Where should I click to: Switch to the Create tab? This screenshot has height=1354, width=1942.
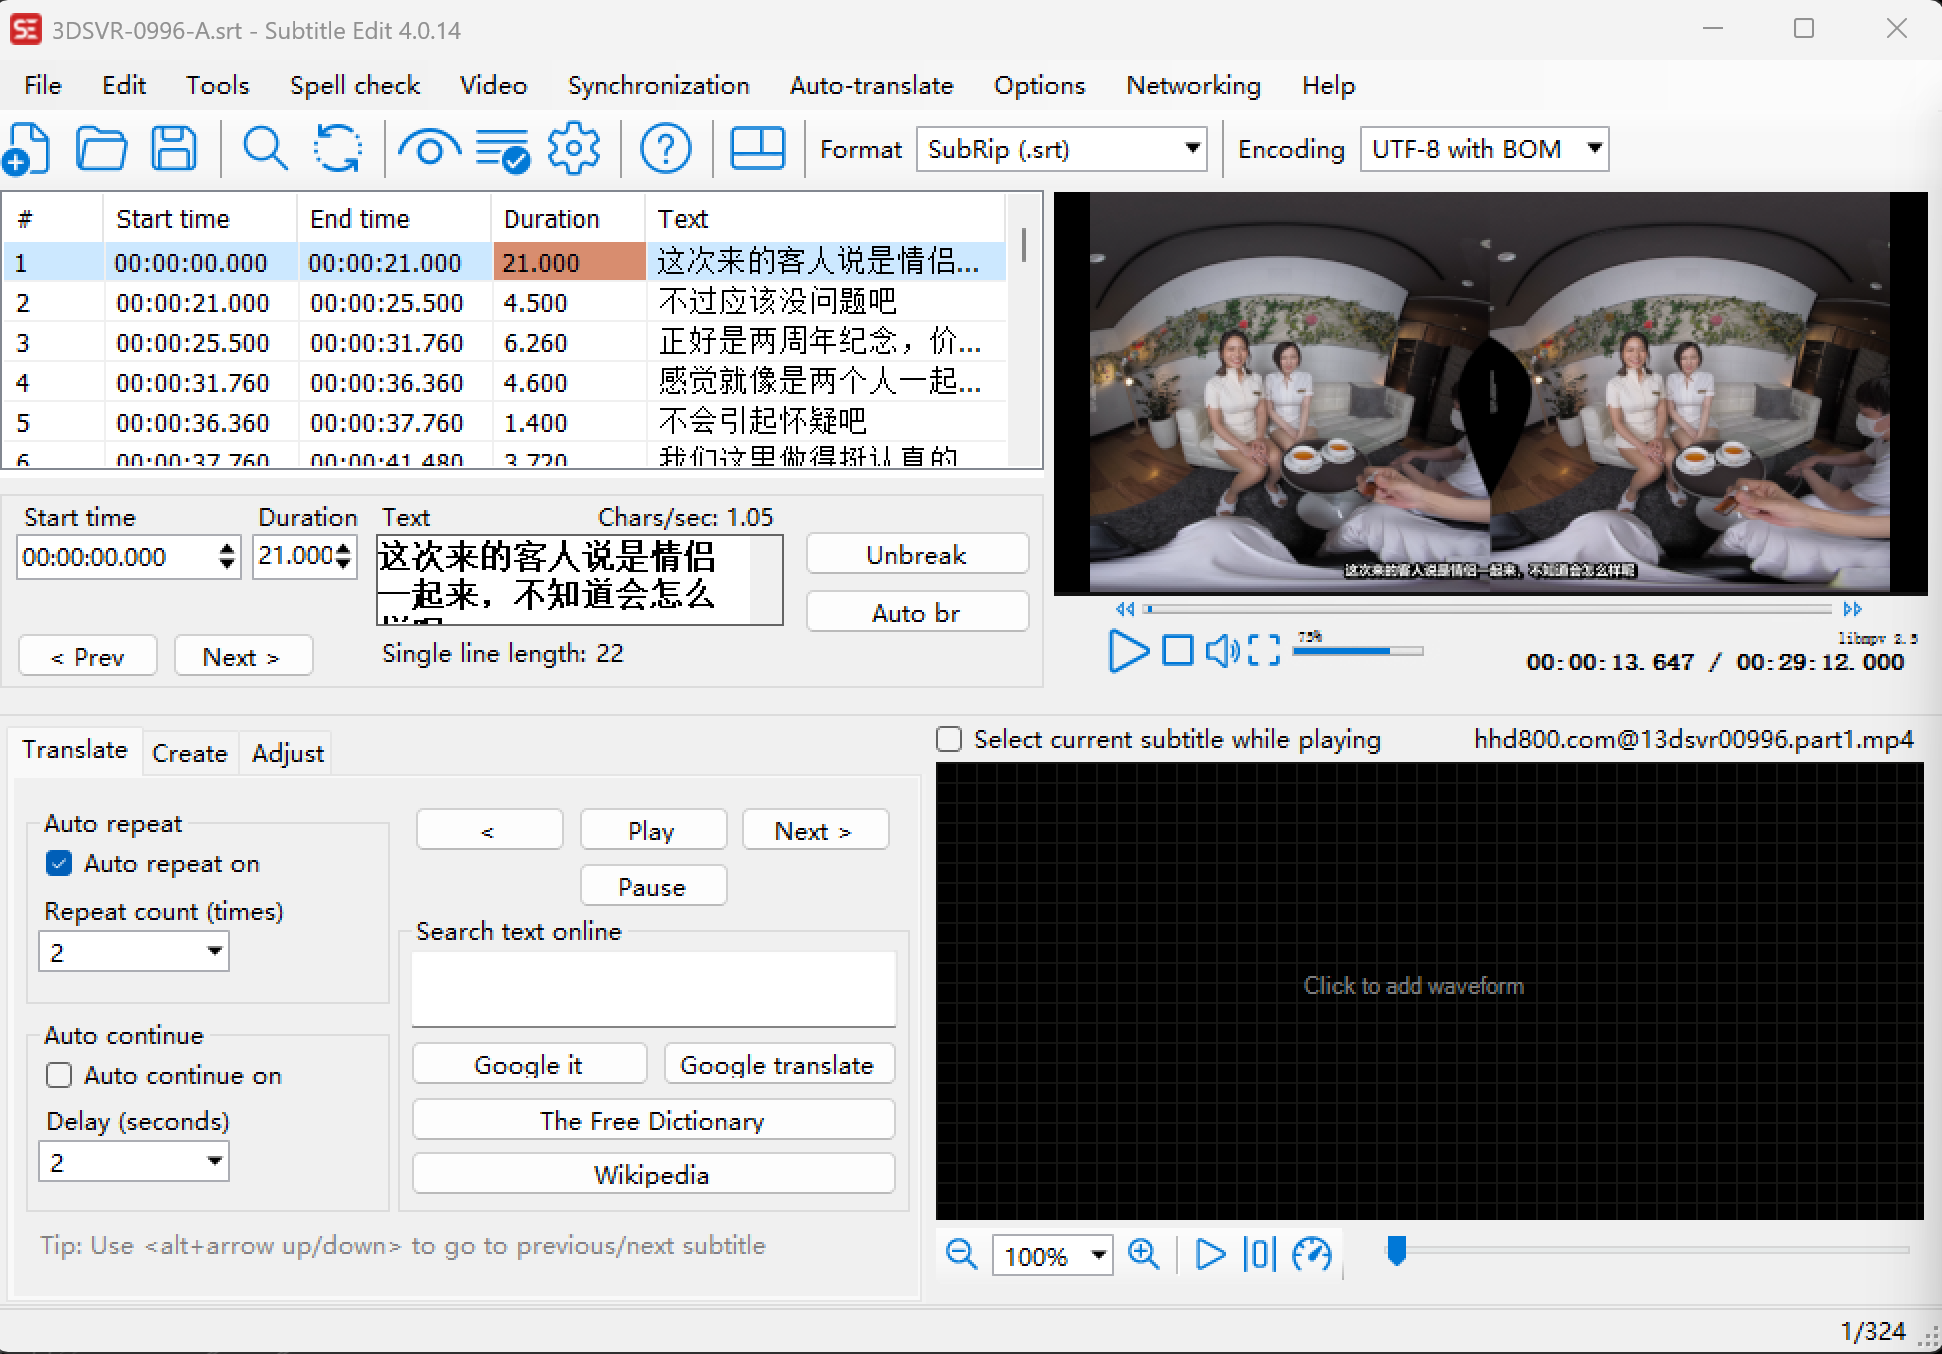tap(190, 753)
